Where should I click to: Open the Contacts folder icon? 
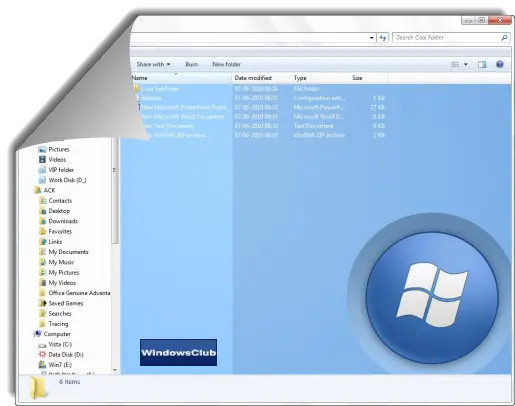click(x=43, y=201)
